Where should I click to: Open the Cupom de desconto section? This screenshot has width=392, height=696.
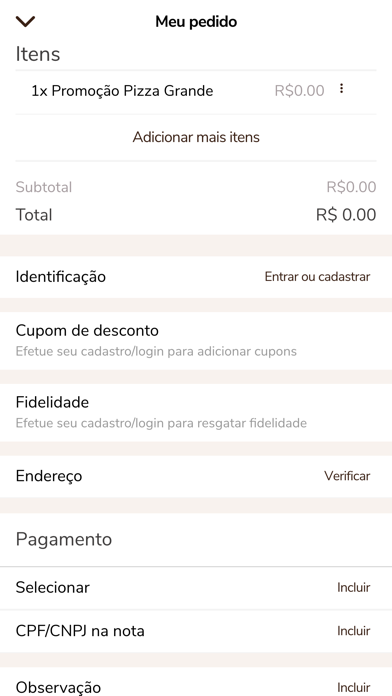coord(196,340)
